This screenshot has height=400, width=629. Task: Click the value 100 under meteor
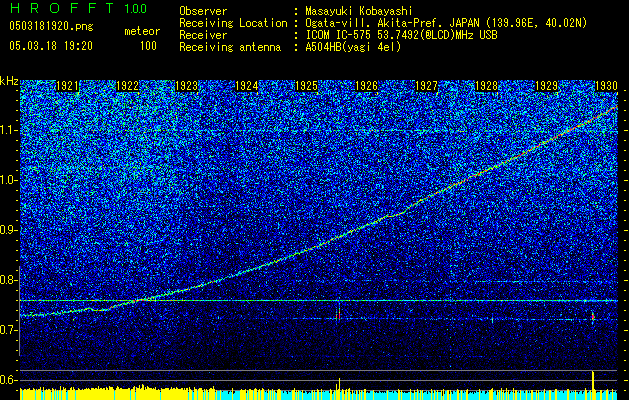click(x=148, y=46)
